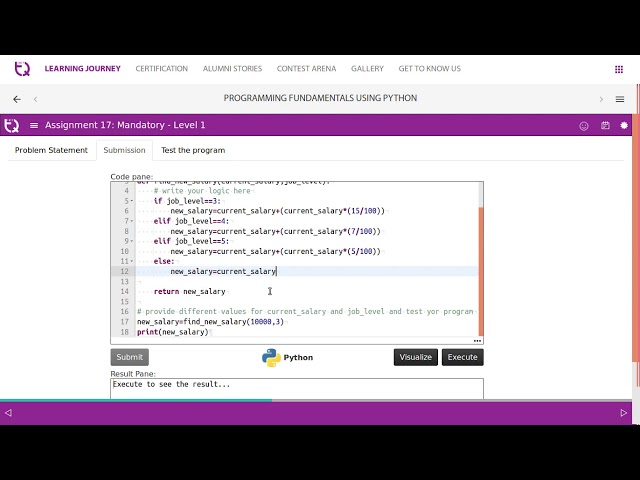Open the LEARNING JOURNEY menu
The width and height of the screenshot is (640, 480).
(x=82, y=69)
